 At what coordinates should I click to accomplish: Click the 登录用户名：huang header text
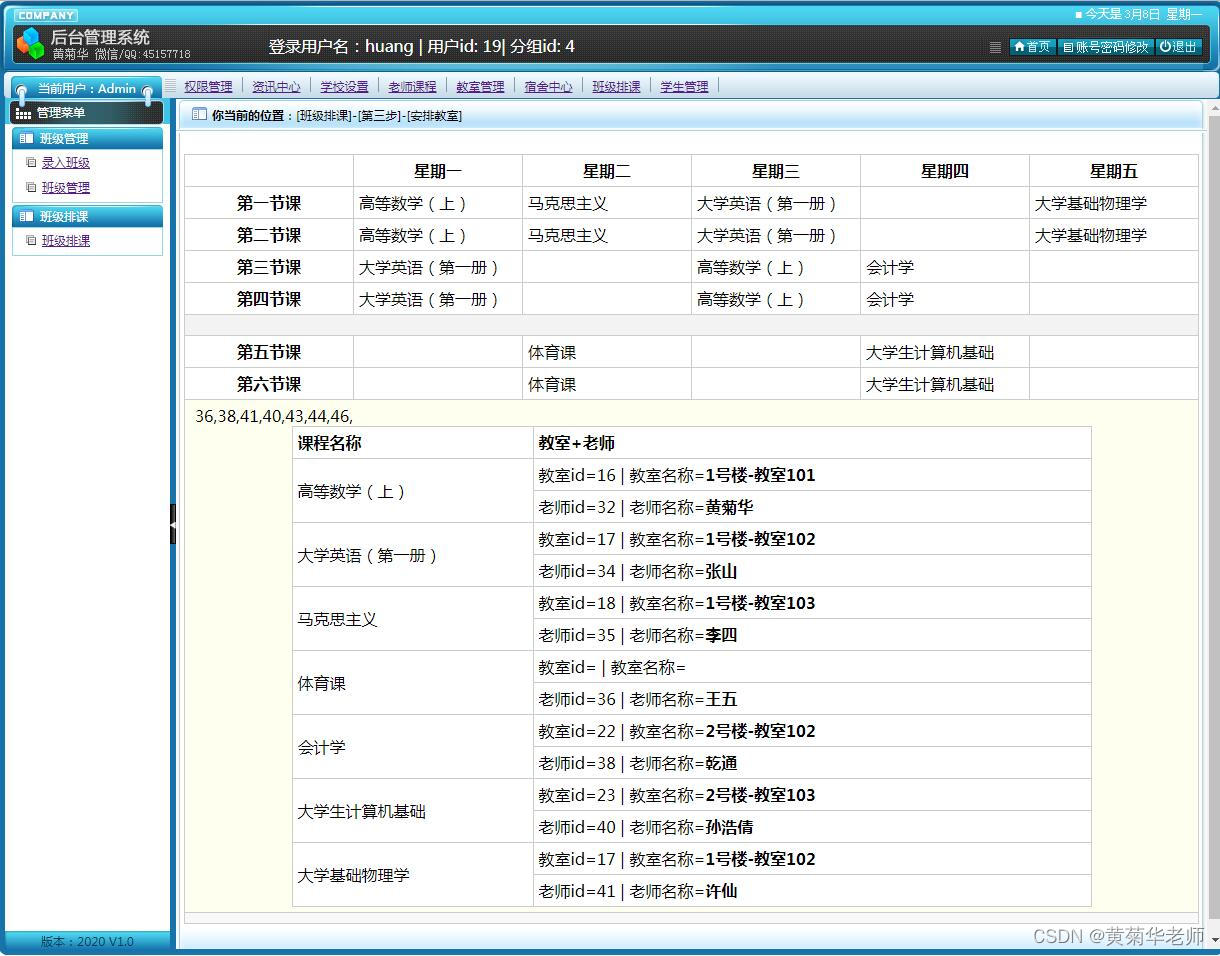[x=341, y=46]
